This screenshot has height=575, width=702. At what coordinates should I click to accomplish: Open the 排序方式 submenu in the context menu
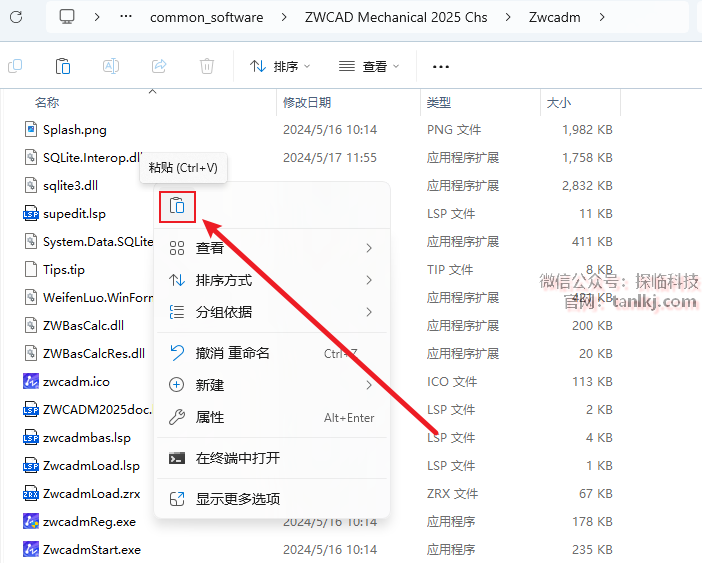pos(272,280)
